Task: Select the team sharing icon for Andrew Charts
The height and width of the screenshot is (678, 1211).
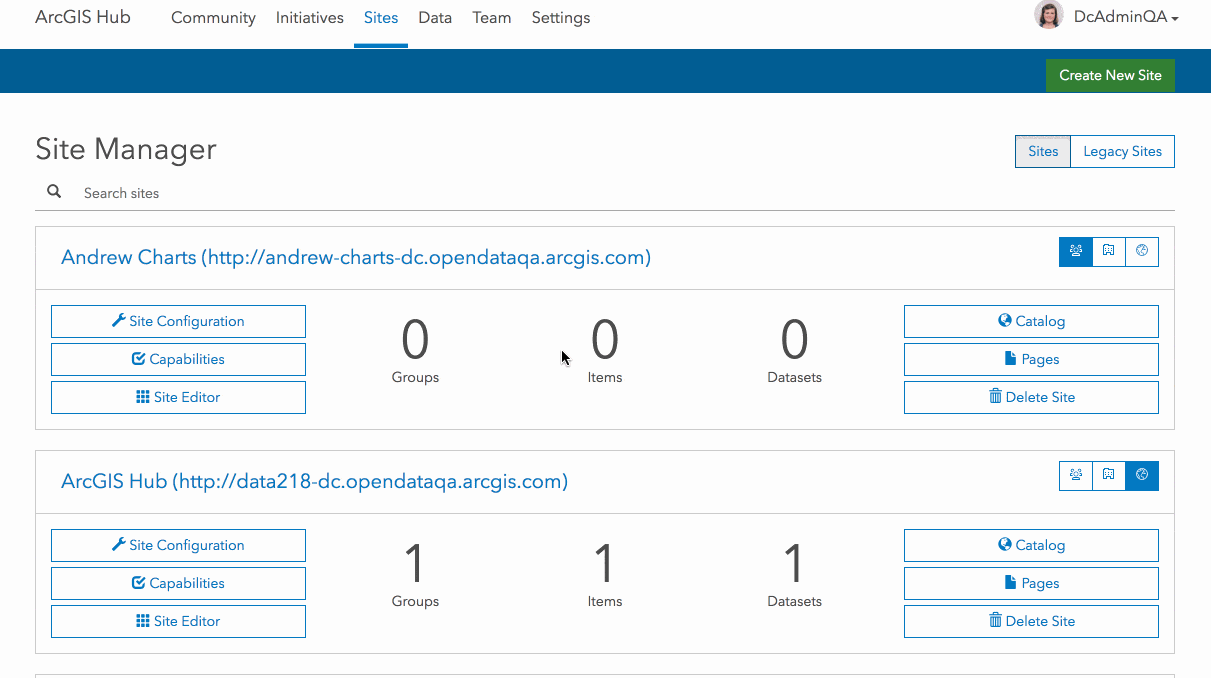Action: point(1075,251)
